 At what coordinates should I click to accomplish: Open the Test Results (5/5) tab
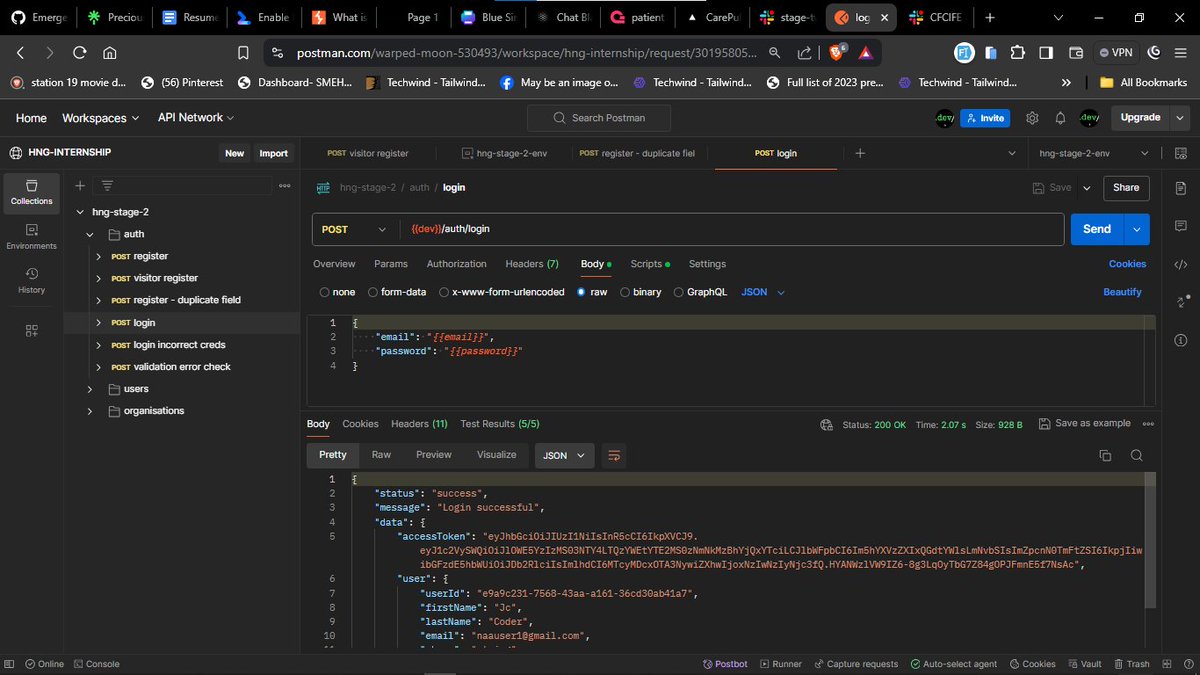tap(500, 424)
